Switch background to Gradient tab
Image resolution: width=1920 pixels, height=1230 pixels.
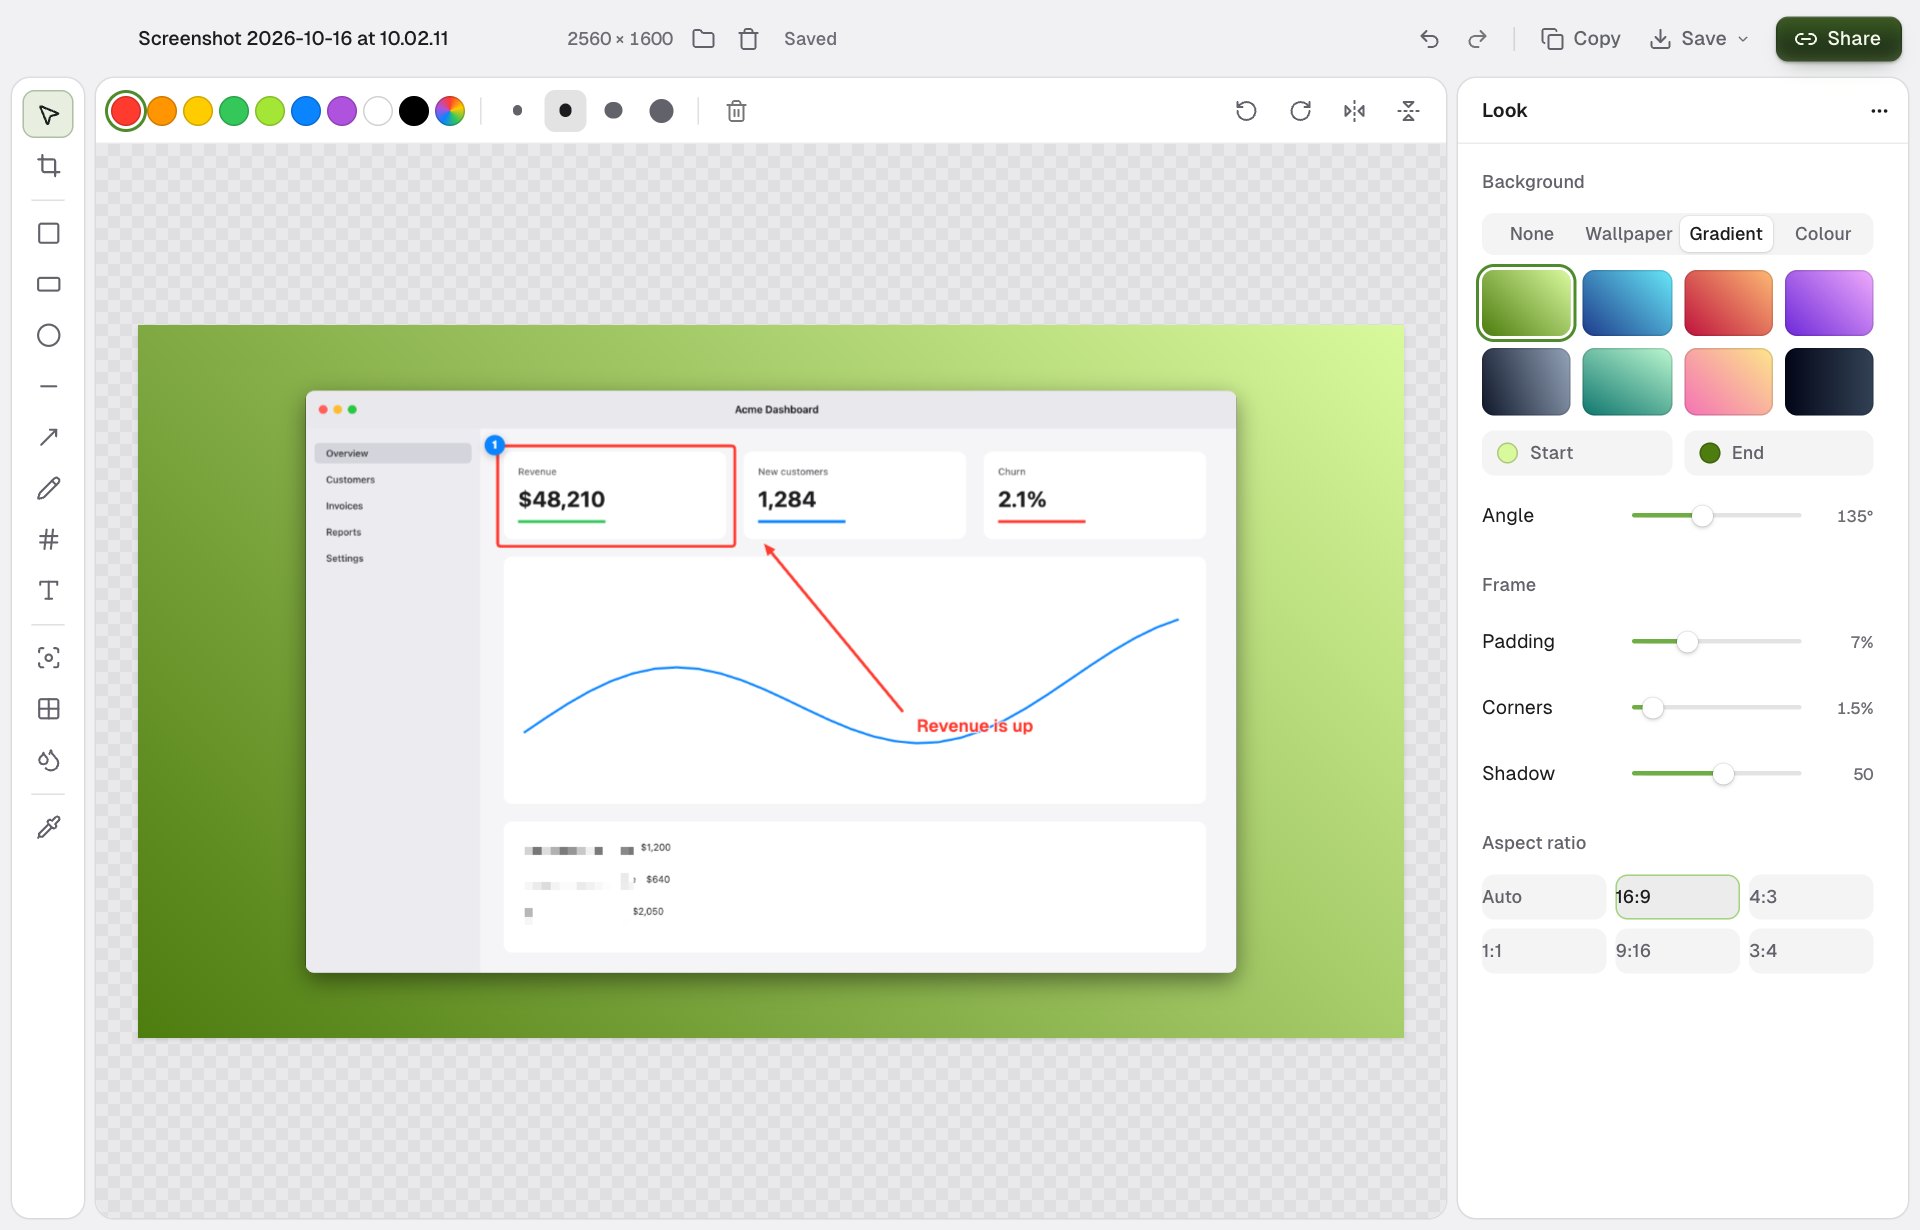tap(1726, 234)
